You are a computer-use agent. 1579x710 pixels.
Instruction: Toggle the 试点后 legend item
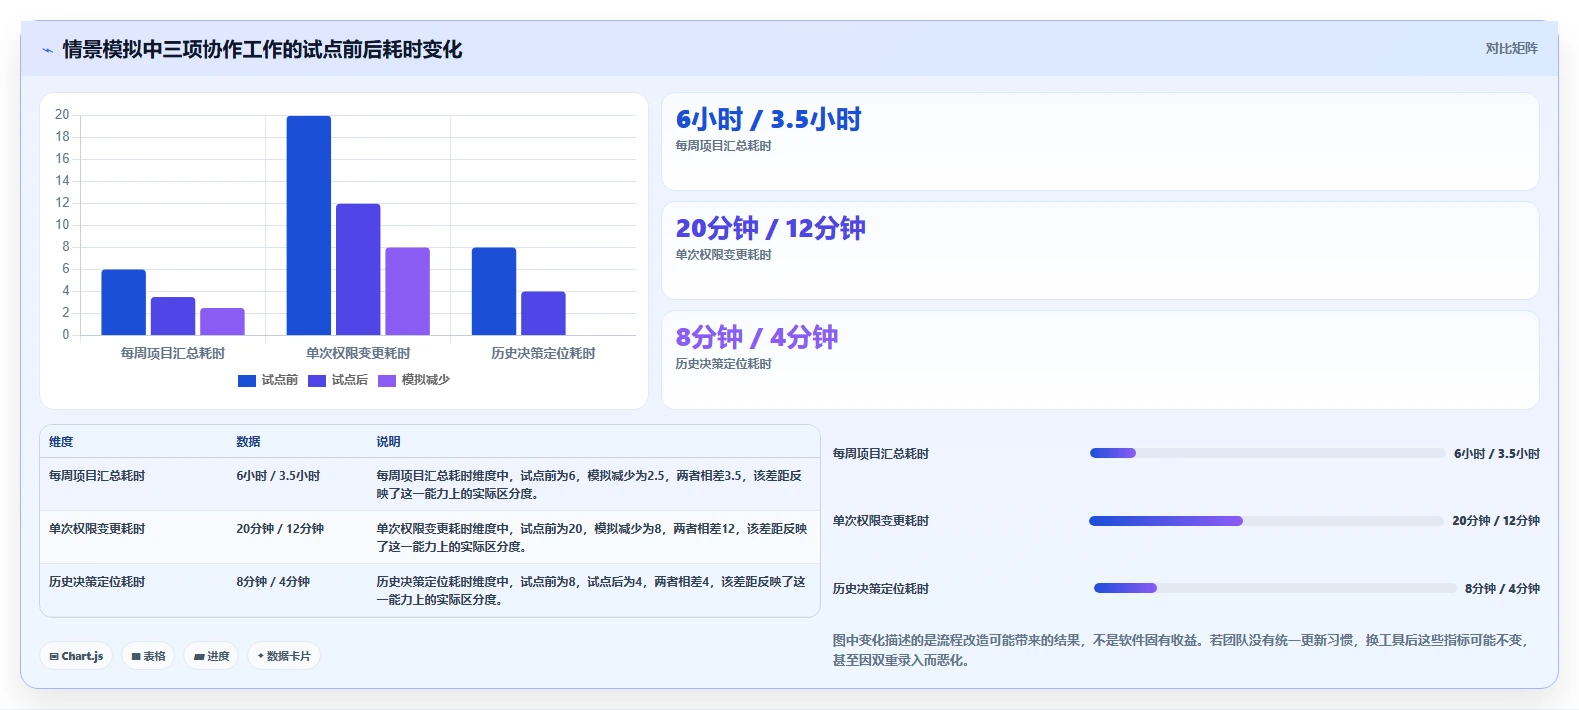(x=338, y=380)
